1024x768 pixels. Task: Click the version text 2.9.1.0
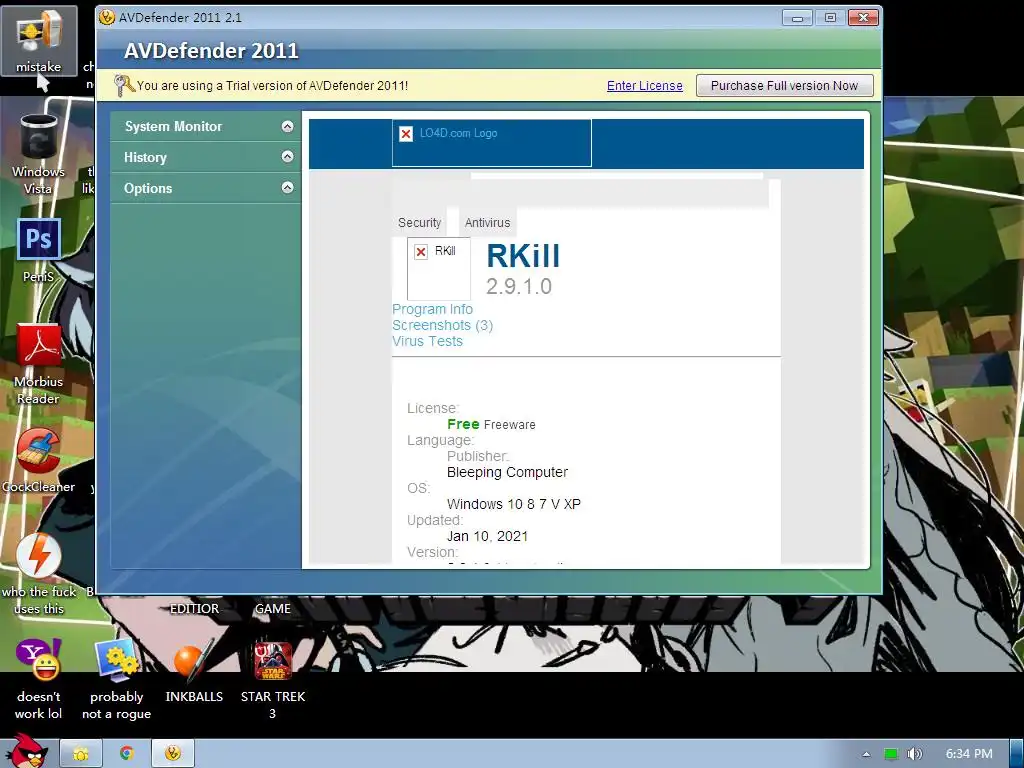(519, 286)
